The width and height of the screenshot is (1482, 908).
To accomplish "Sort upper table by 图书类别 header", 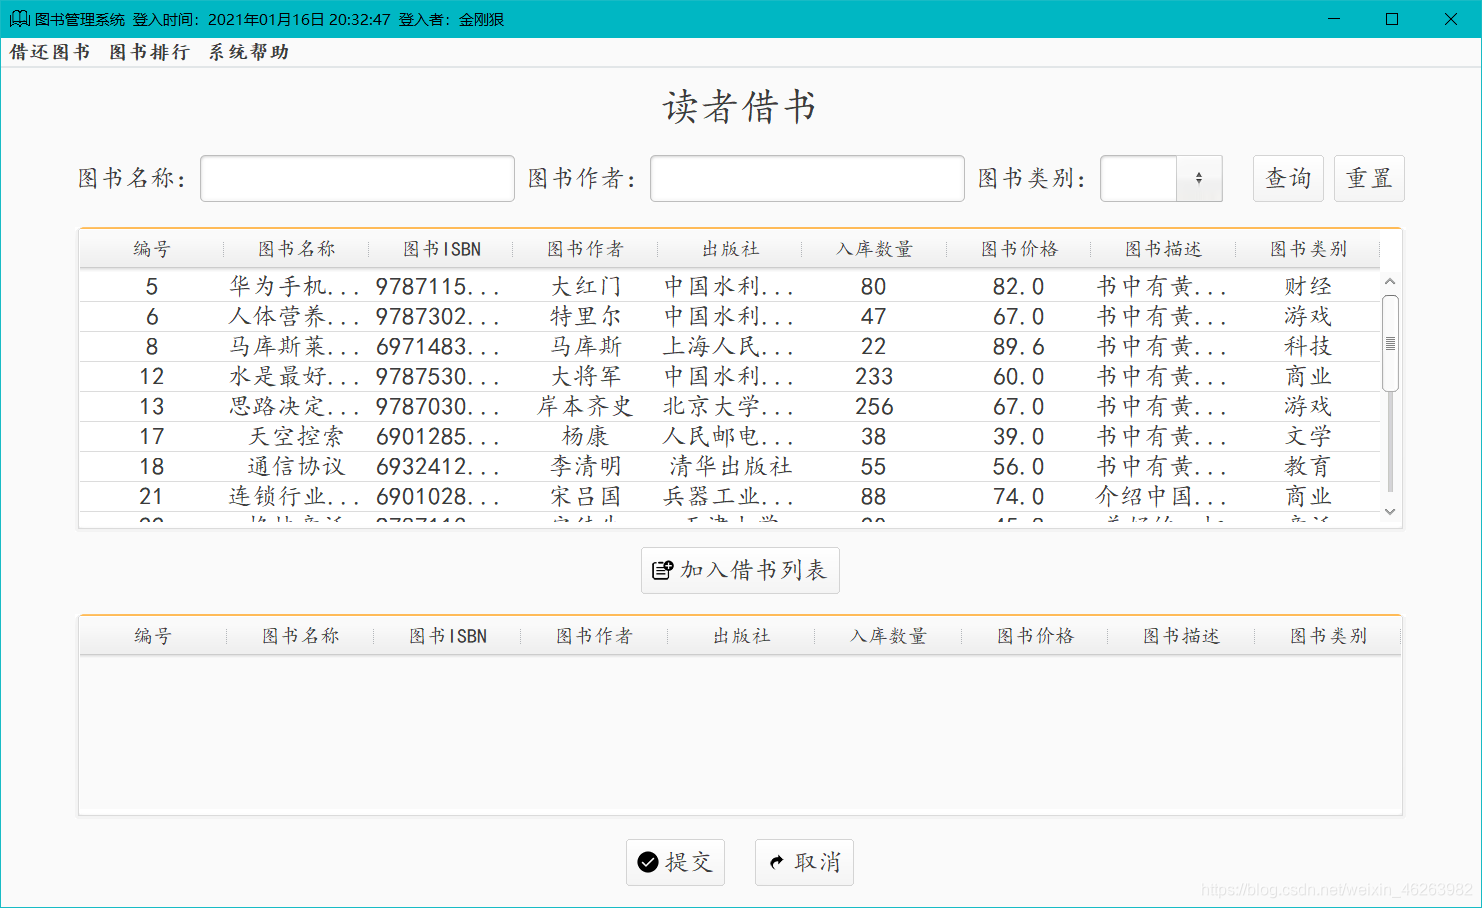I will (1308, 249).
